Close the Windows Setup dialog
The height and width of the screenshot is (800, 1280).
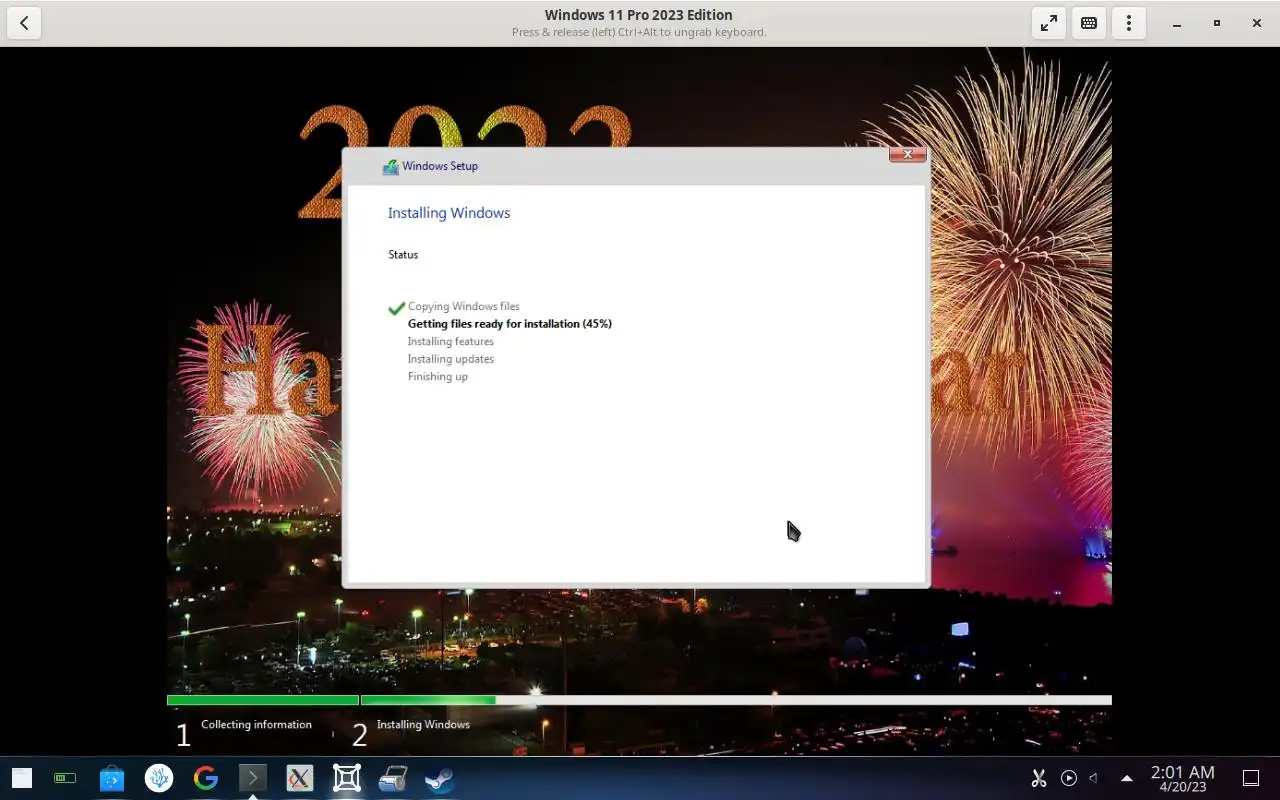pos(907,154)
